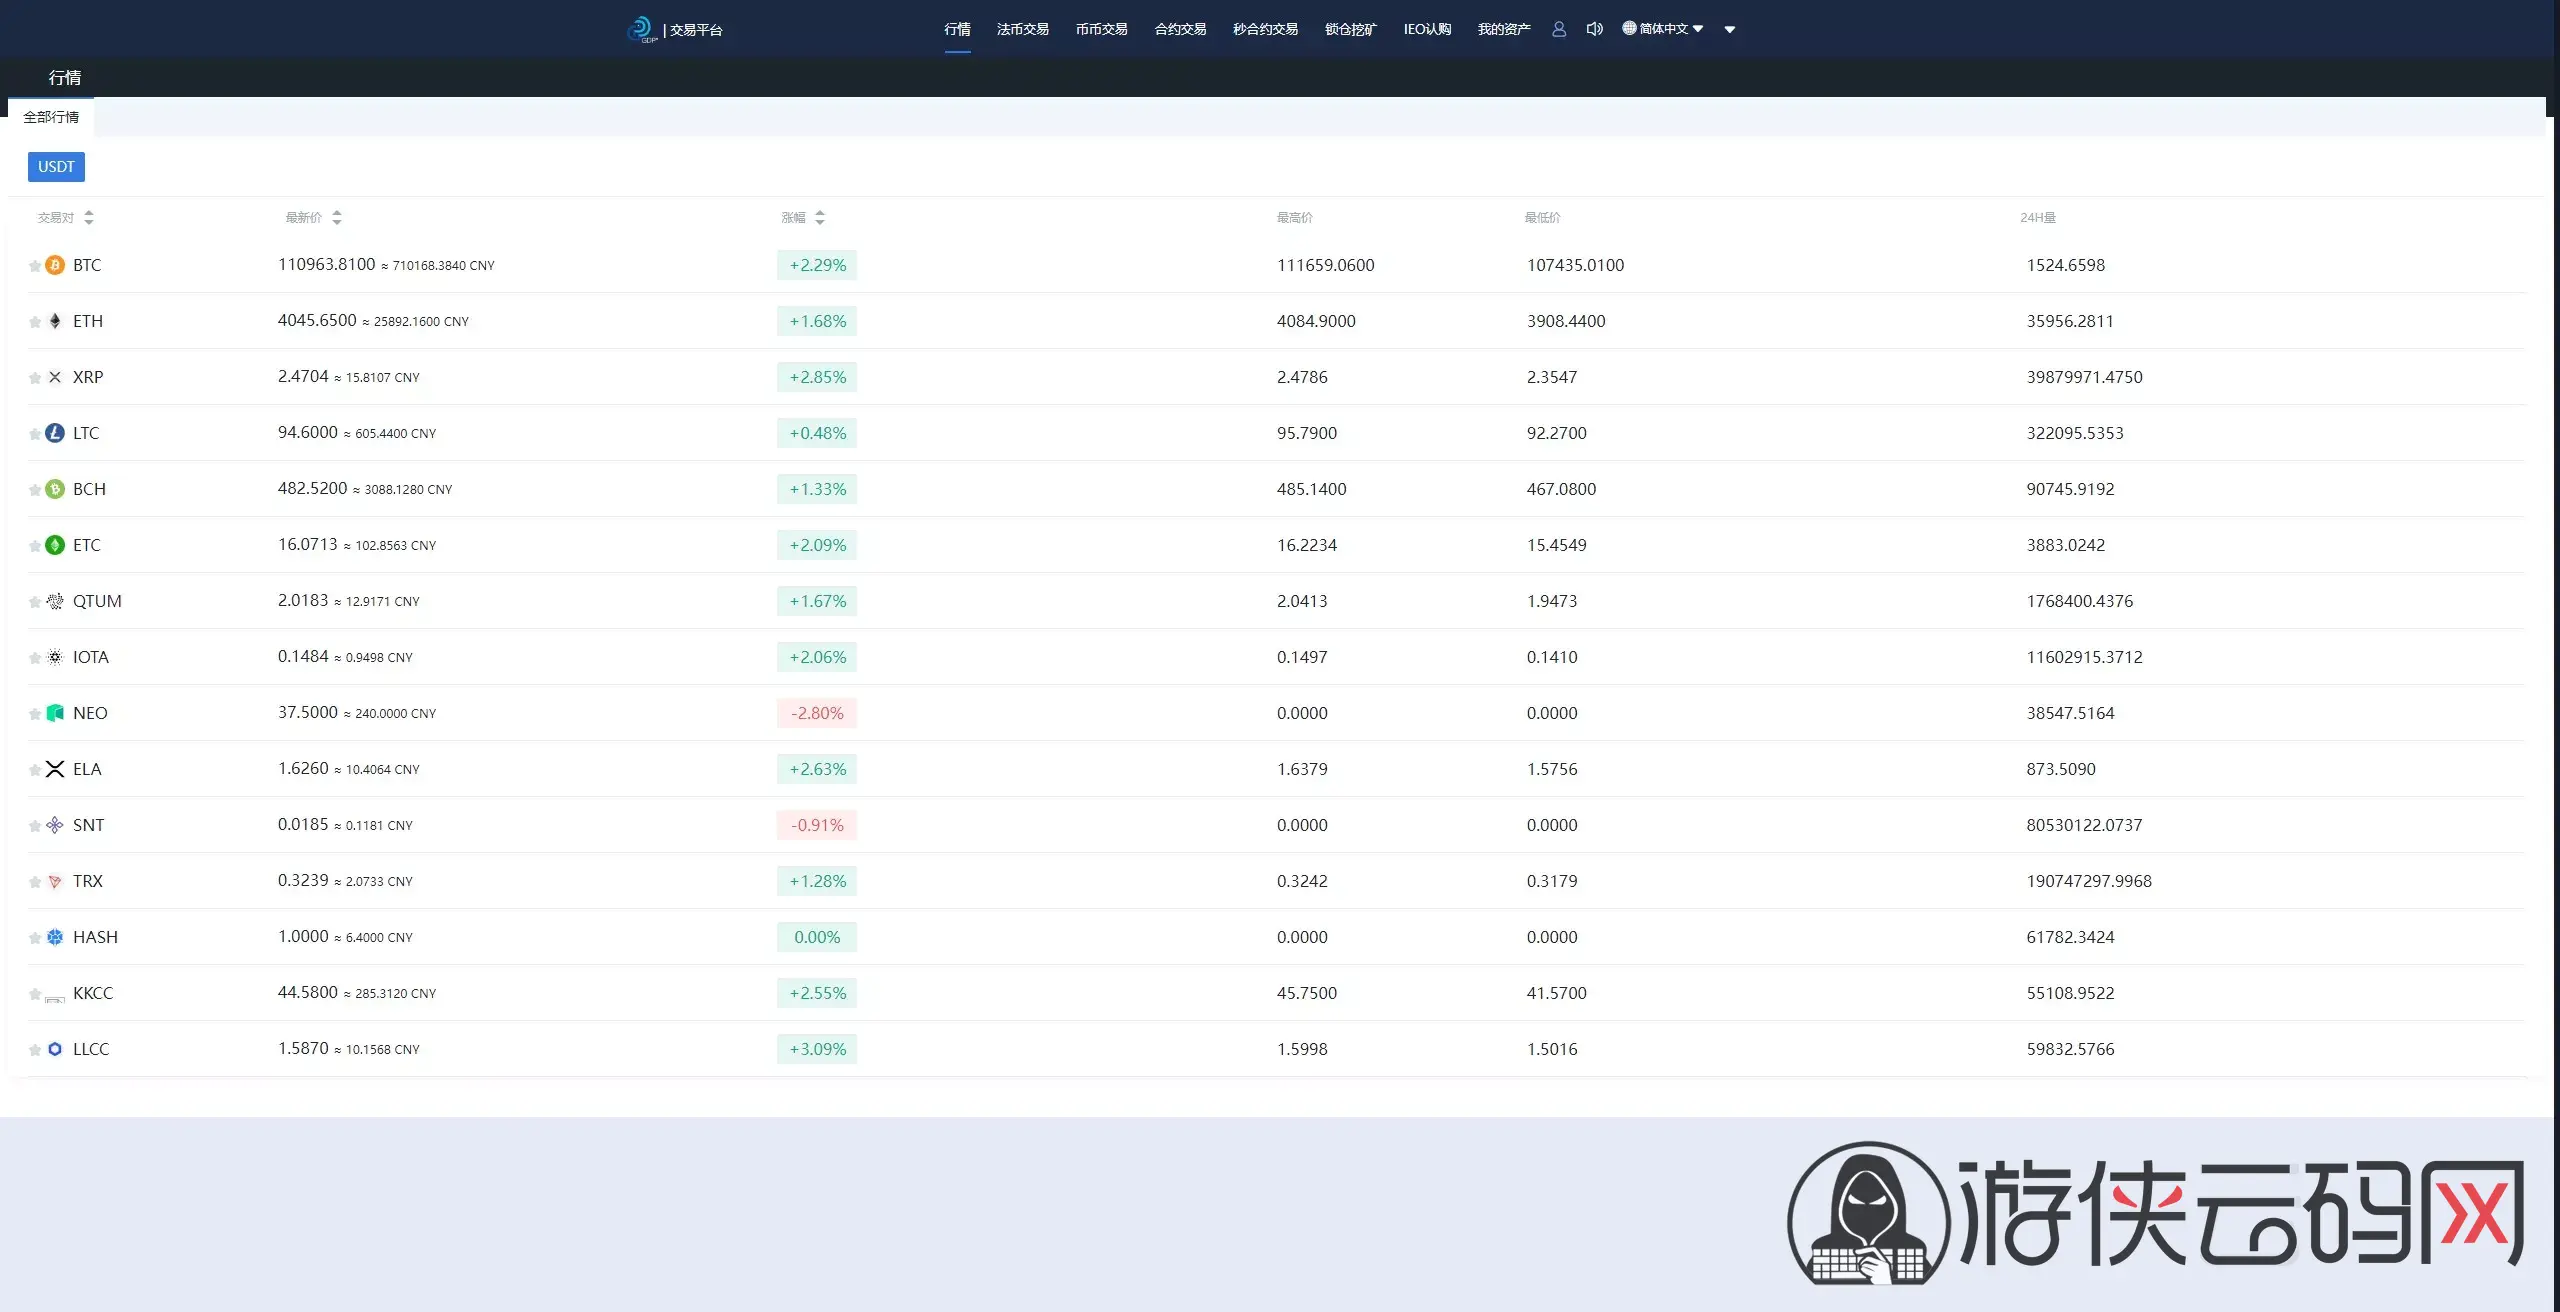
Task: Star the TRX trading pair
Action: coord(35,882)
